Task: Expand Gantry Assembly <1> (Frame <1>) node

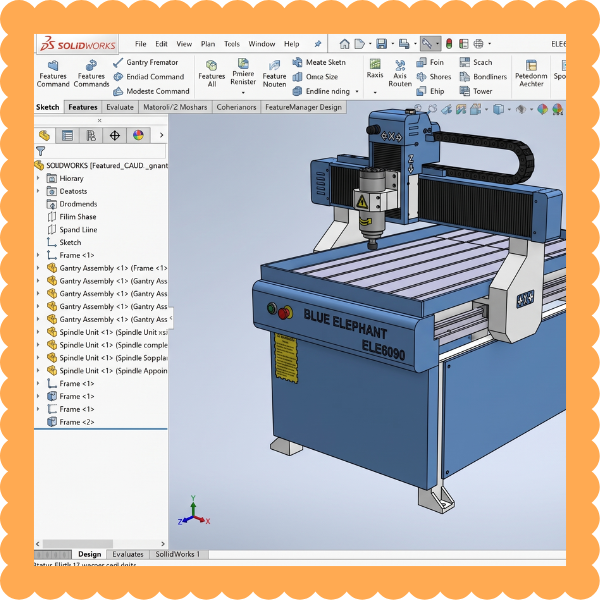Action: click(x=38, y=268)
